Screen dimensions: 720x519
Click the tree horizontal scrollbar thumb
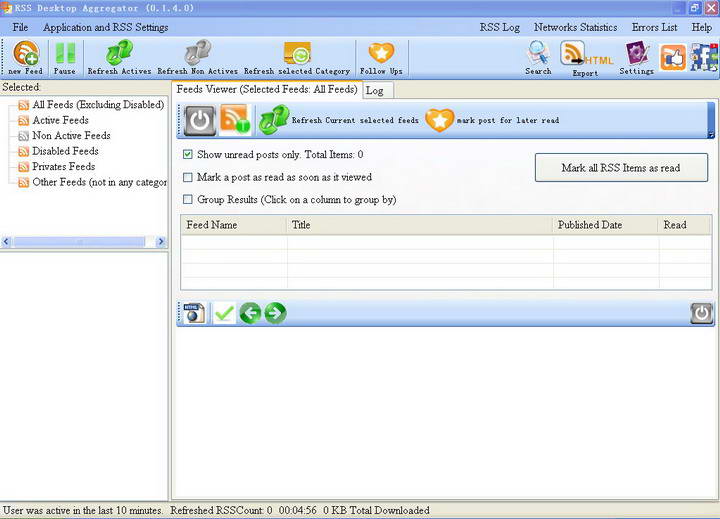79,242
